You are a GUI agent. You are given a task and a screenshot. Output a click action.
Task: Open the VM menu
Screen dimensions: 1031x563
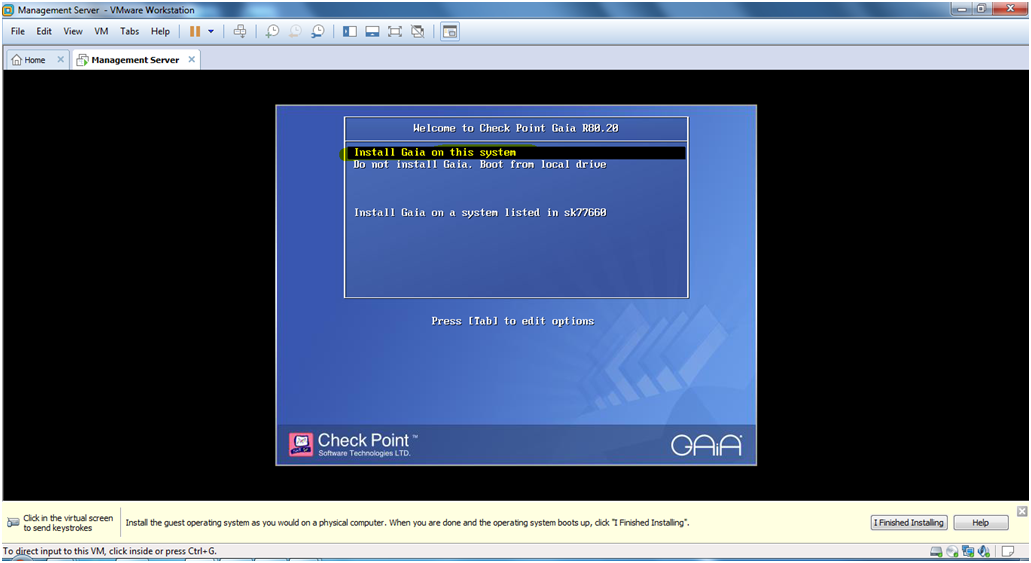click(101, 32)
